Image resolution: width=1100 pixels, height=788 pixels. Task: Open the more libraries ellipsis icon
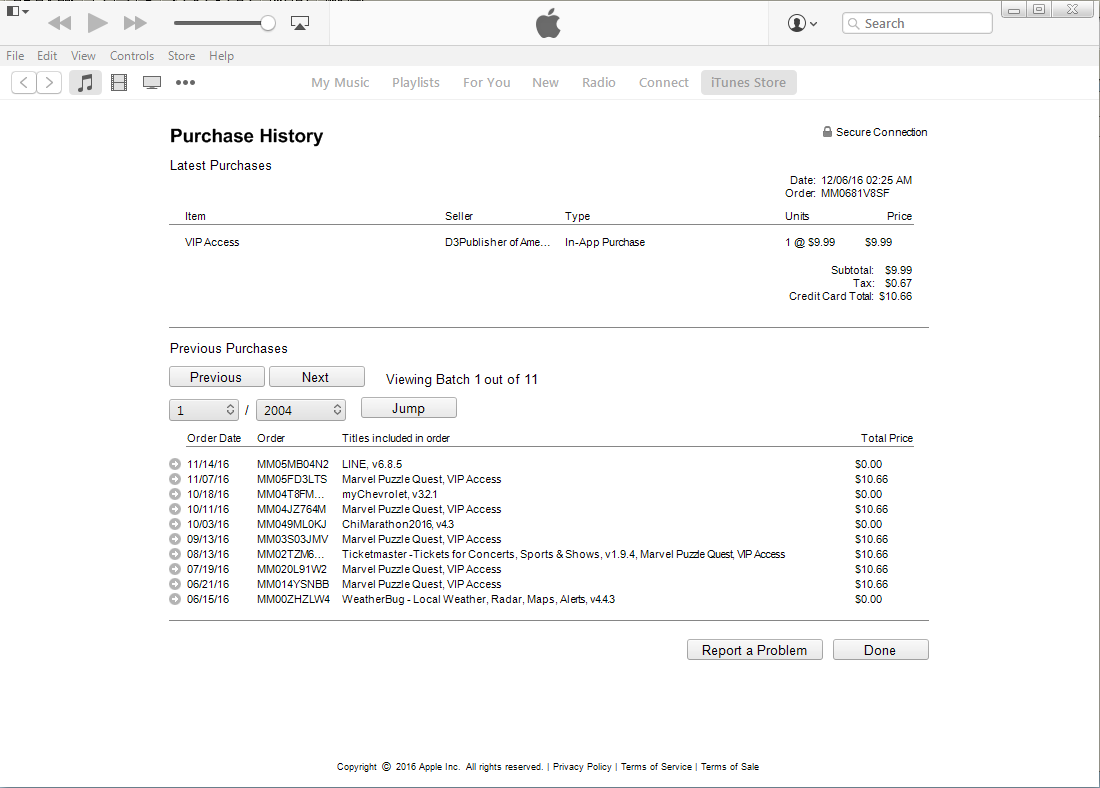pyautogui.click(x=185, y=83)
